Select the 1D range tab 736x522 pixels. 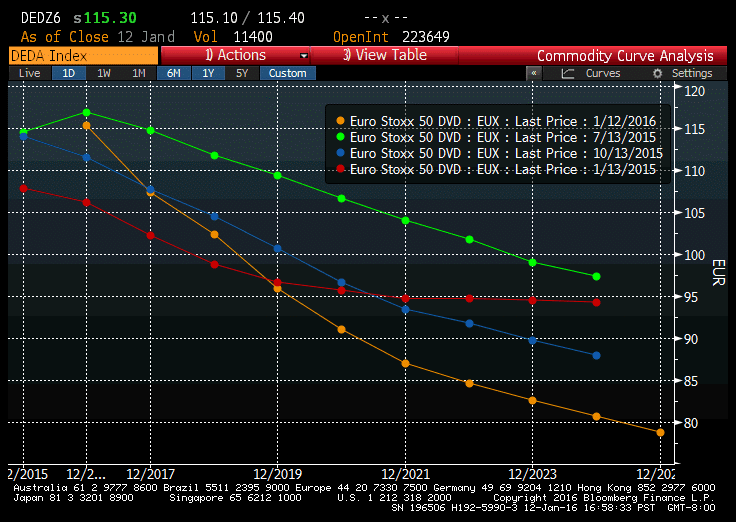69,73
